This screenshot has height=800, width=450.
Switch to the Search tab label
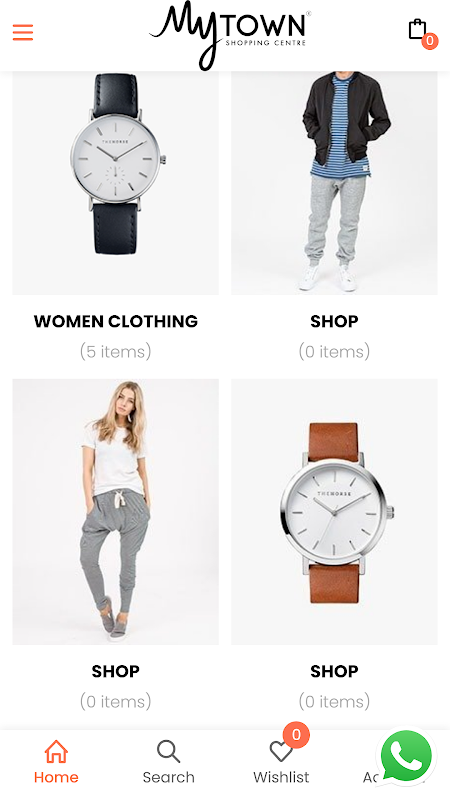tap(168, 777)
